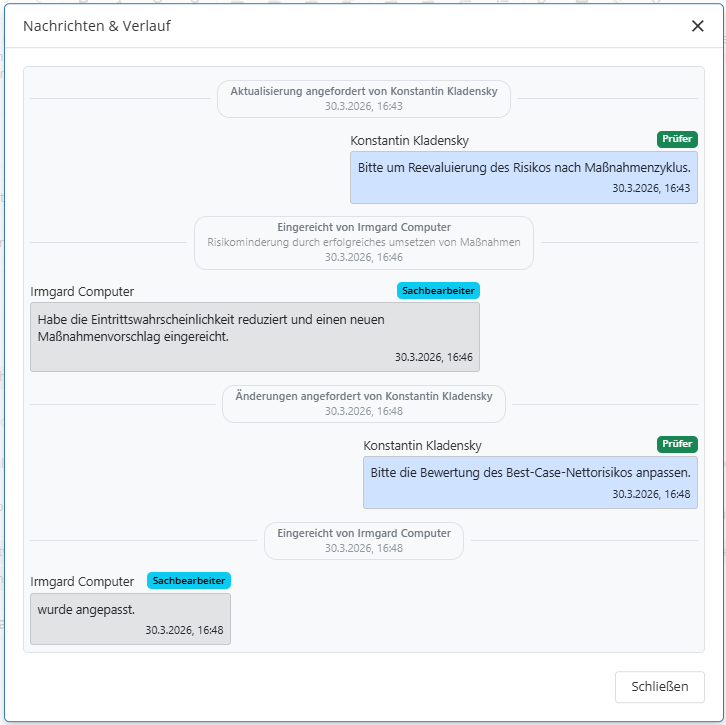Click Sachbearbeiter badge above the Eintrittswahrscheinlichkeit message
The width and height of the screenshot is (726, 725).
click(438, 291)
